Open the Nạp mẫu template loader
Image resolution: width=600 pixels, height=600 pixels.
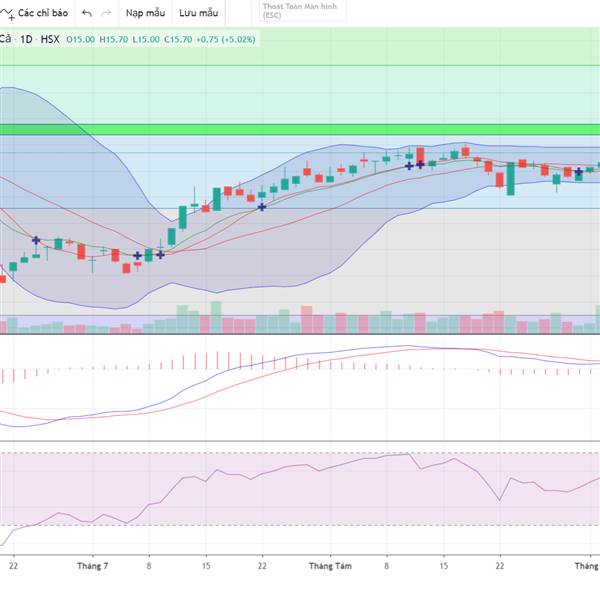145,13
